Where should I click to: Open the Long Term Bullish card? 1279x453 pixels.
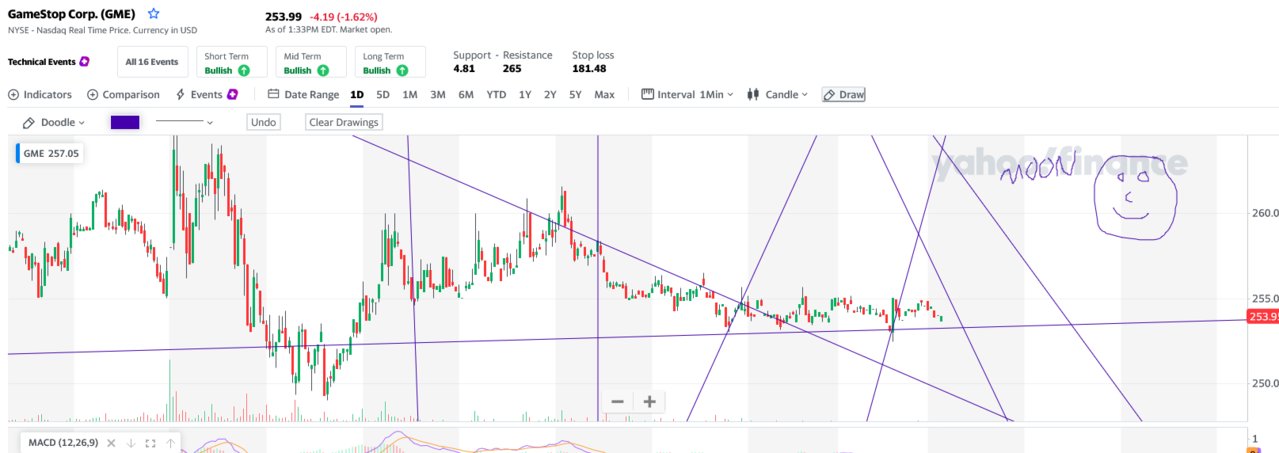(x=390, y=62)
